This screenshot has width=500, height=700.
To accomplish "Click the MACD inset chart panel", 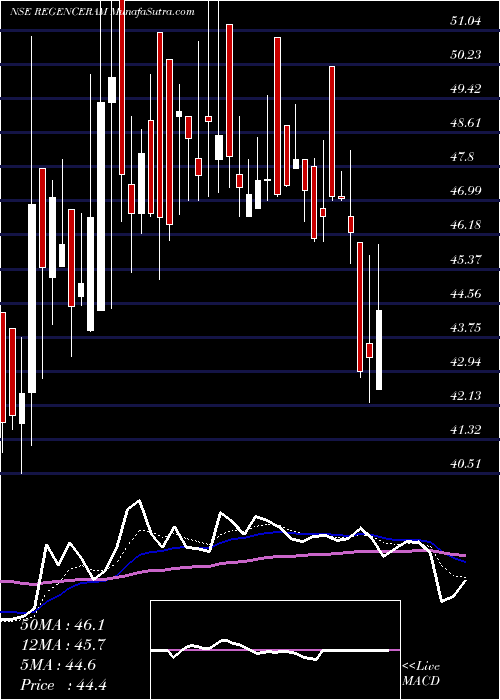I will [x=275, y=650].
